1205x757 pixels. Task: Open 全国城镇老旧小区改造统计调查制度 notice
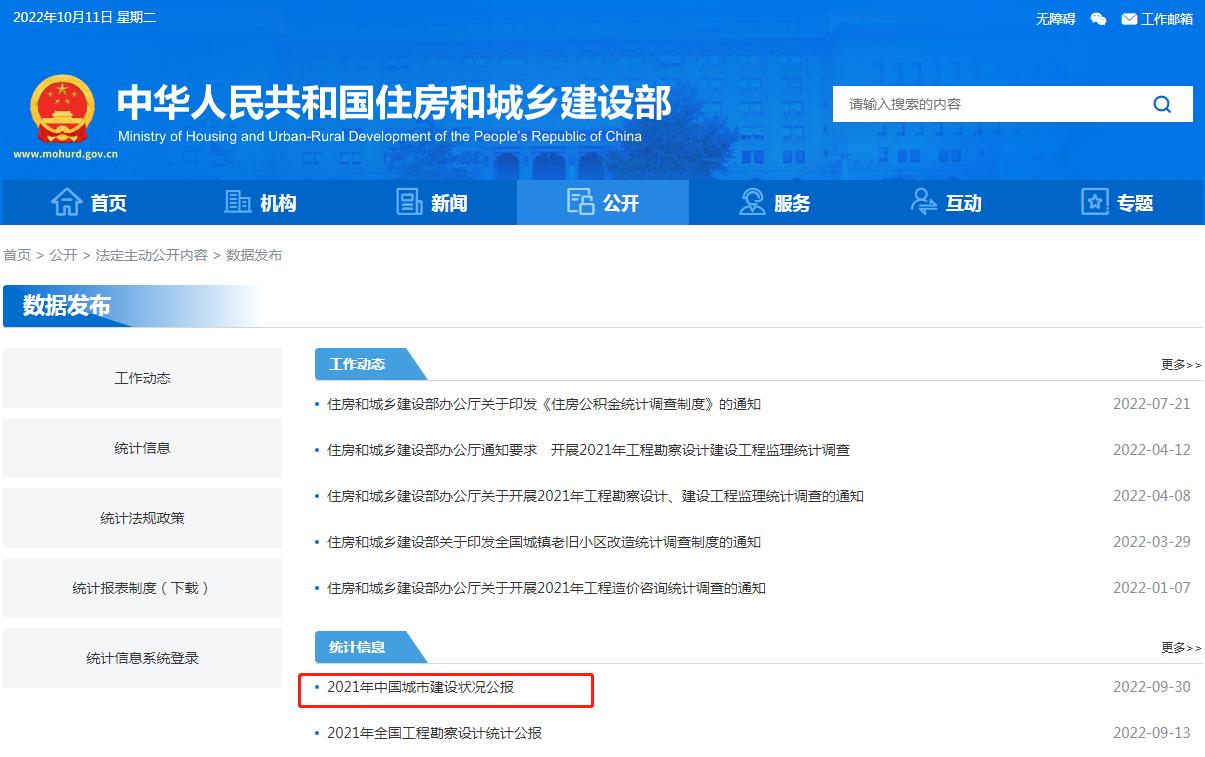544,542
